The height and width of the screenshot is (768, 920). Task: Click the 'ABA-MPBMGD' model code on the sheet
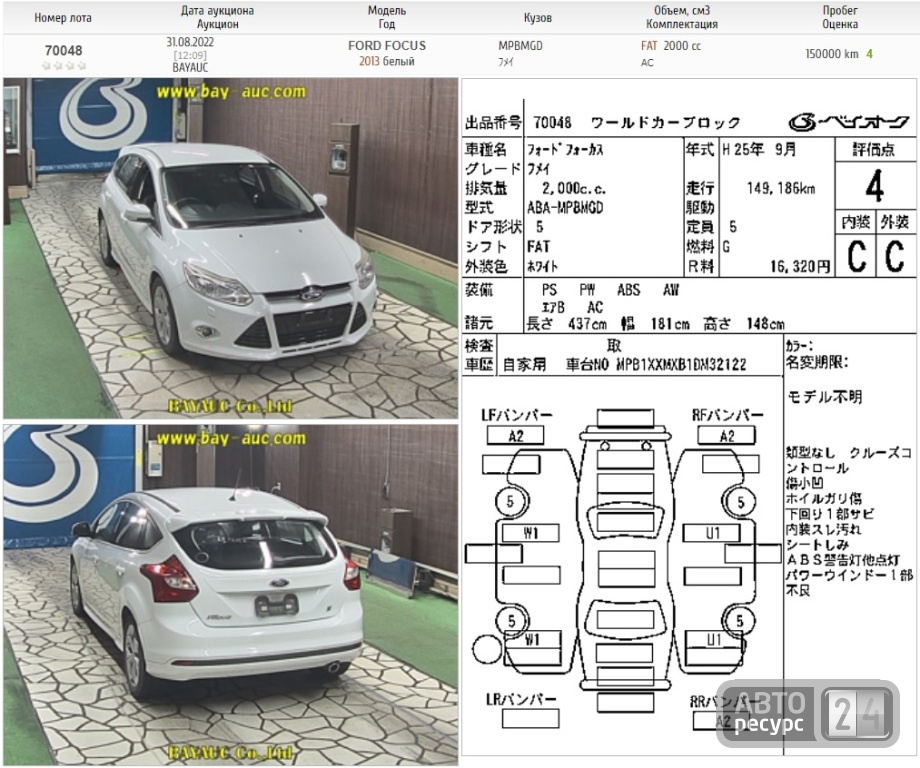(x=565, y=208)
